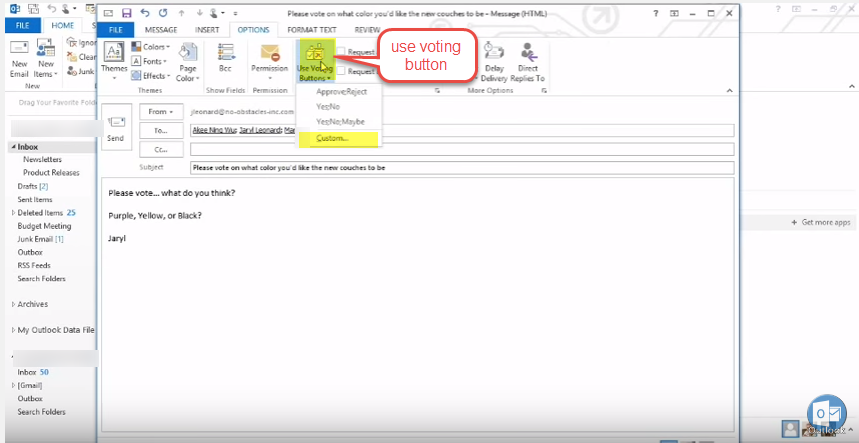Open FILE tab in the message window
Screen dimensions: 859x443
point(116,30)
